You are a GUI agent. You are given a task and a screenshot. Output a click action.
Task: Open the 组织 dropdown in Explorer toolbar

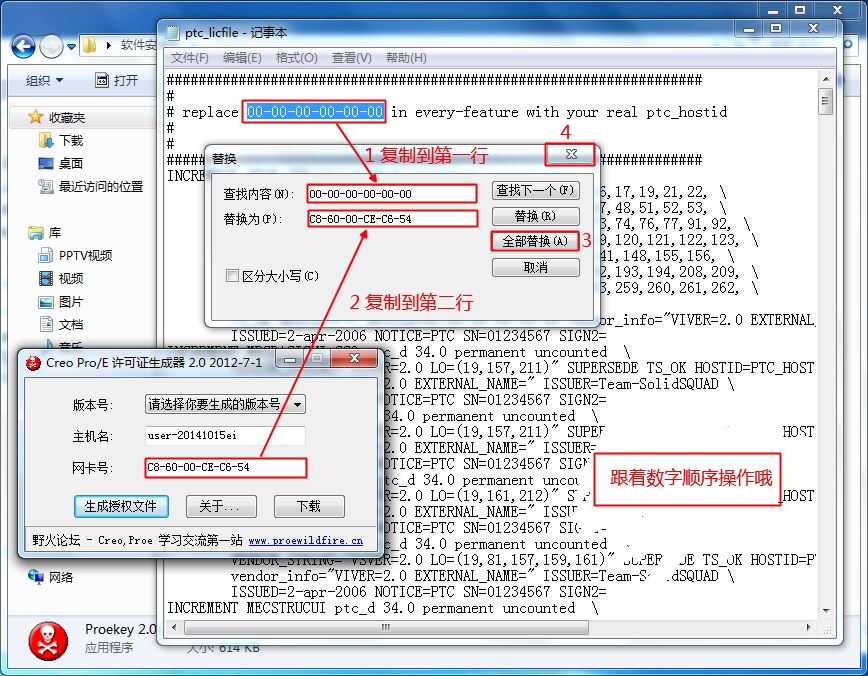pyautogui.click(x=44, y=81)
